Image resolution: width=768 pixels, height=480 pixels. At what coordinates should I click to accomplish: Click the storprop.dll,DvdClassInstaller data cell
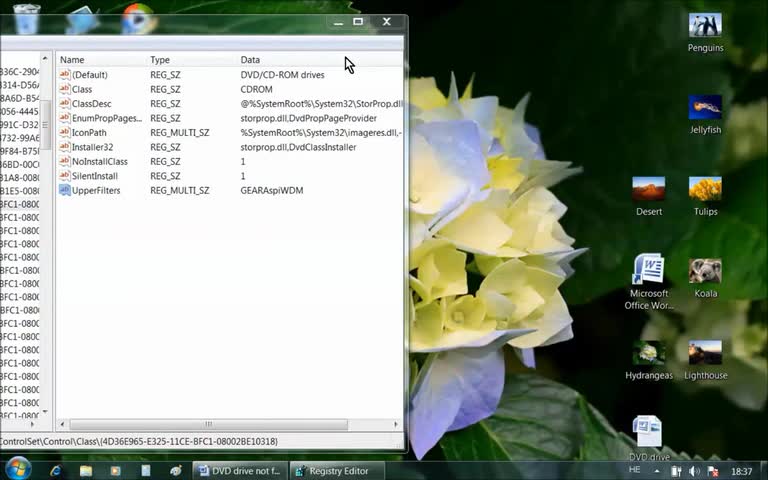click(x=298, y=147)
